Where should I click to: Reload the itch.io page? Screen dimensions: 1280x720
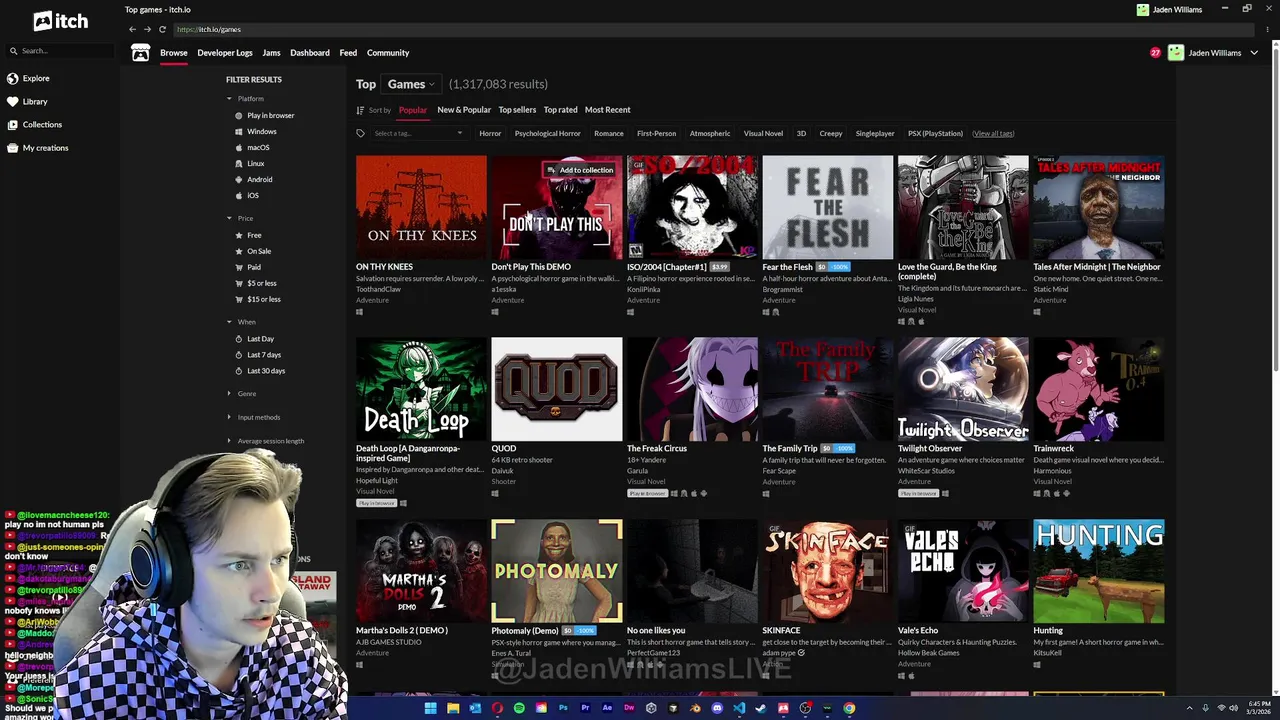coord(162,29)
